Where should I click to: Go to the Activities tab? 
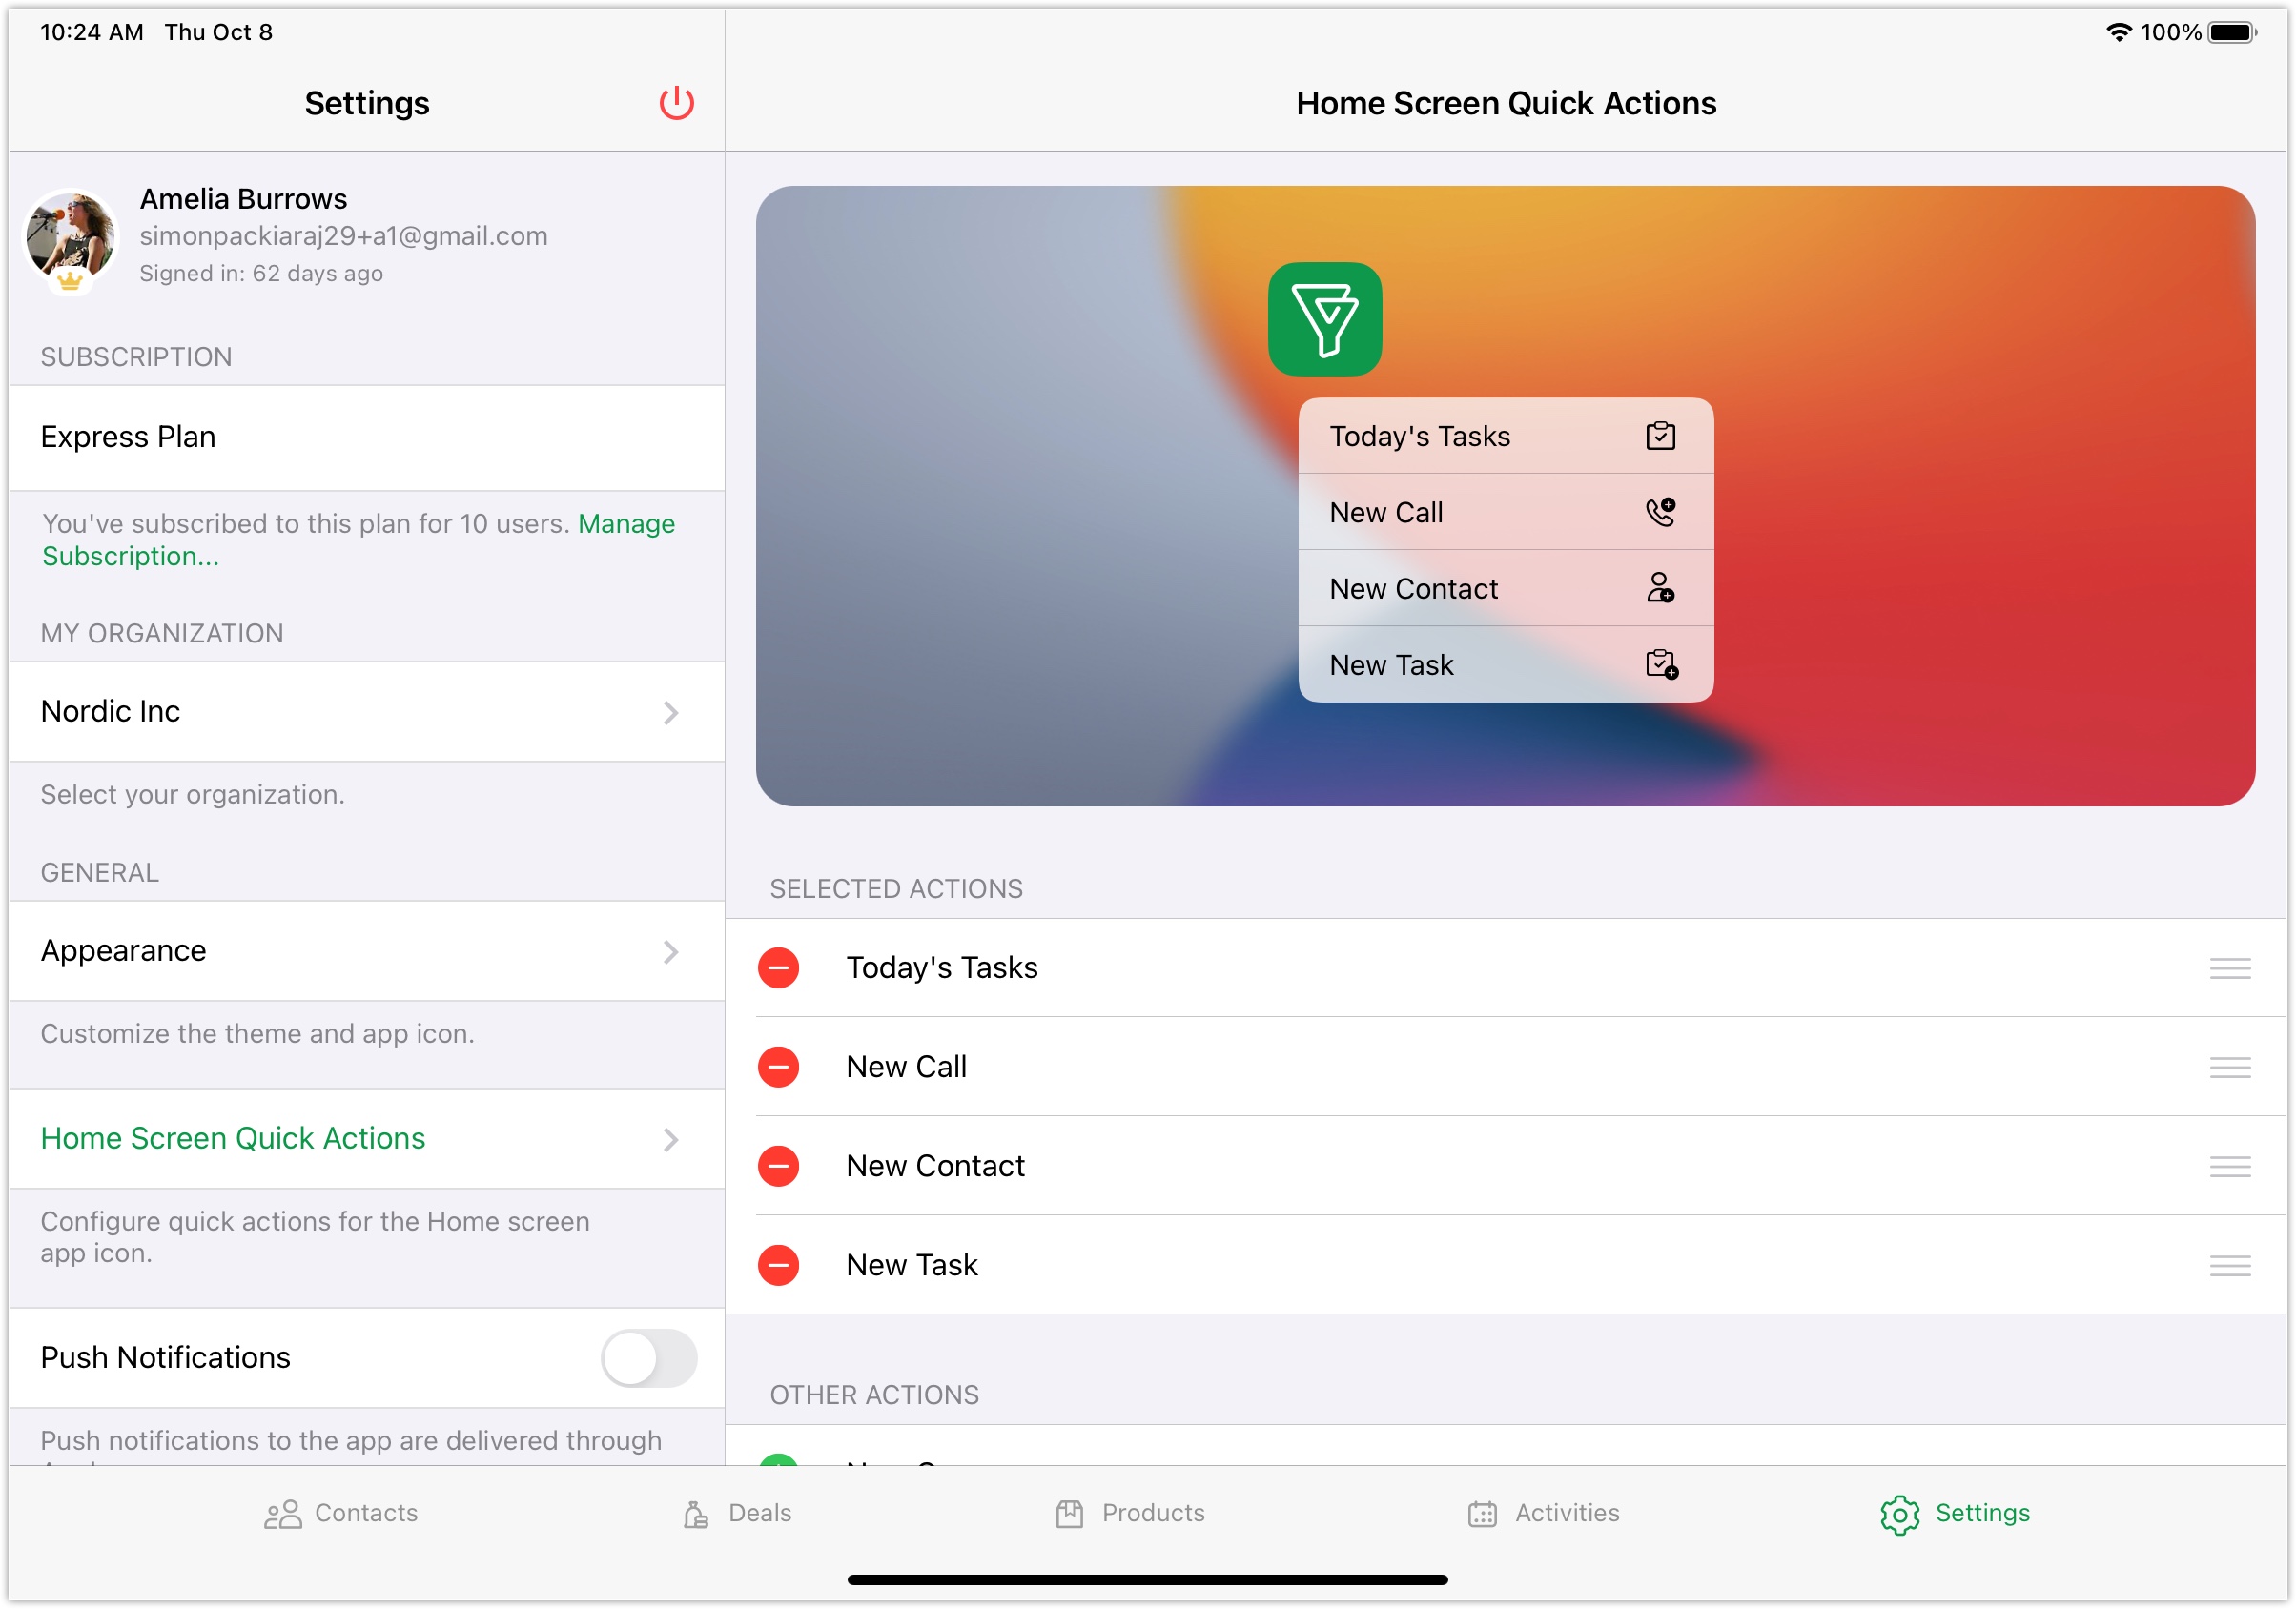point(1543,1512)
